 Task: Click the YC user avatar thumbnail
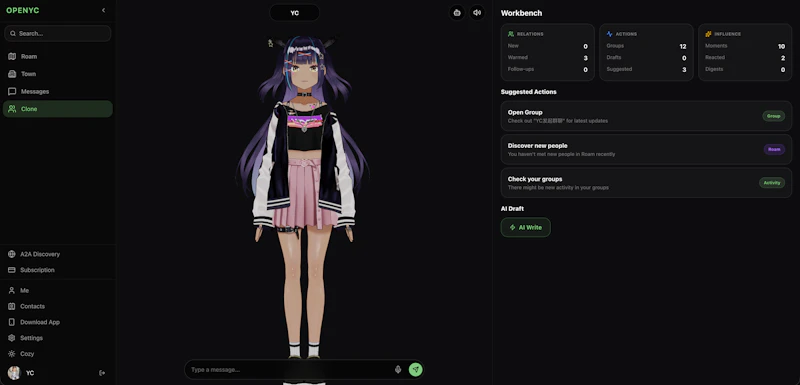tap(14, 373)
